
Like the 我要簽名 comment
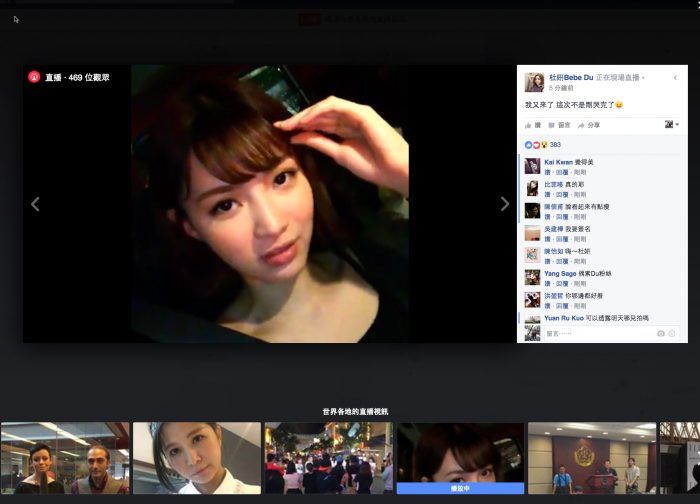547,239
